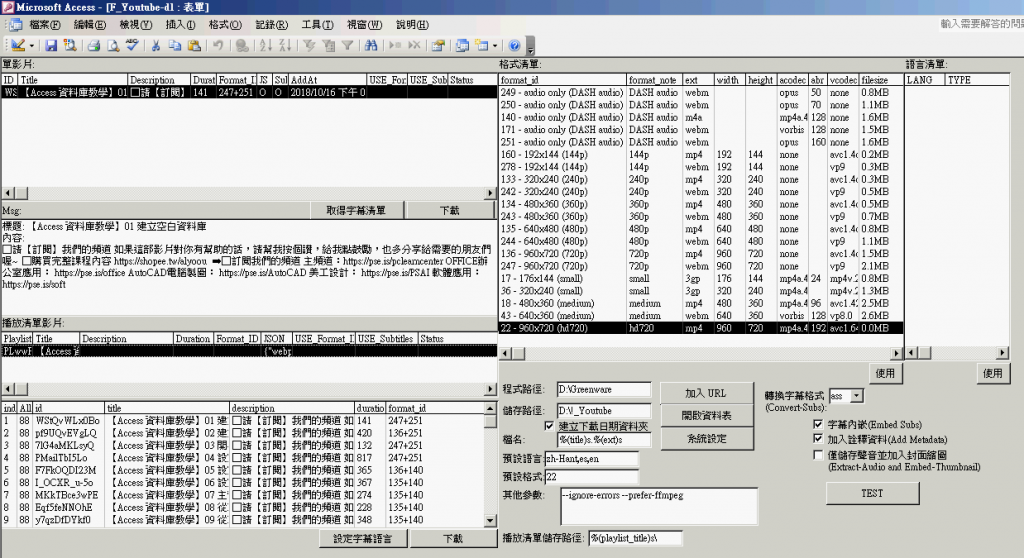
Task: Click the Delete Record toolbar icon
Action: pos(414,46)
